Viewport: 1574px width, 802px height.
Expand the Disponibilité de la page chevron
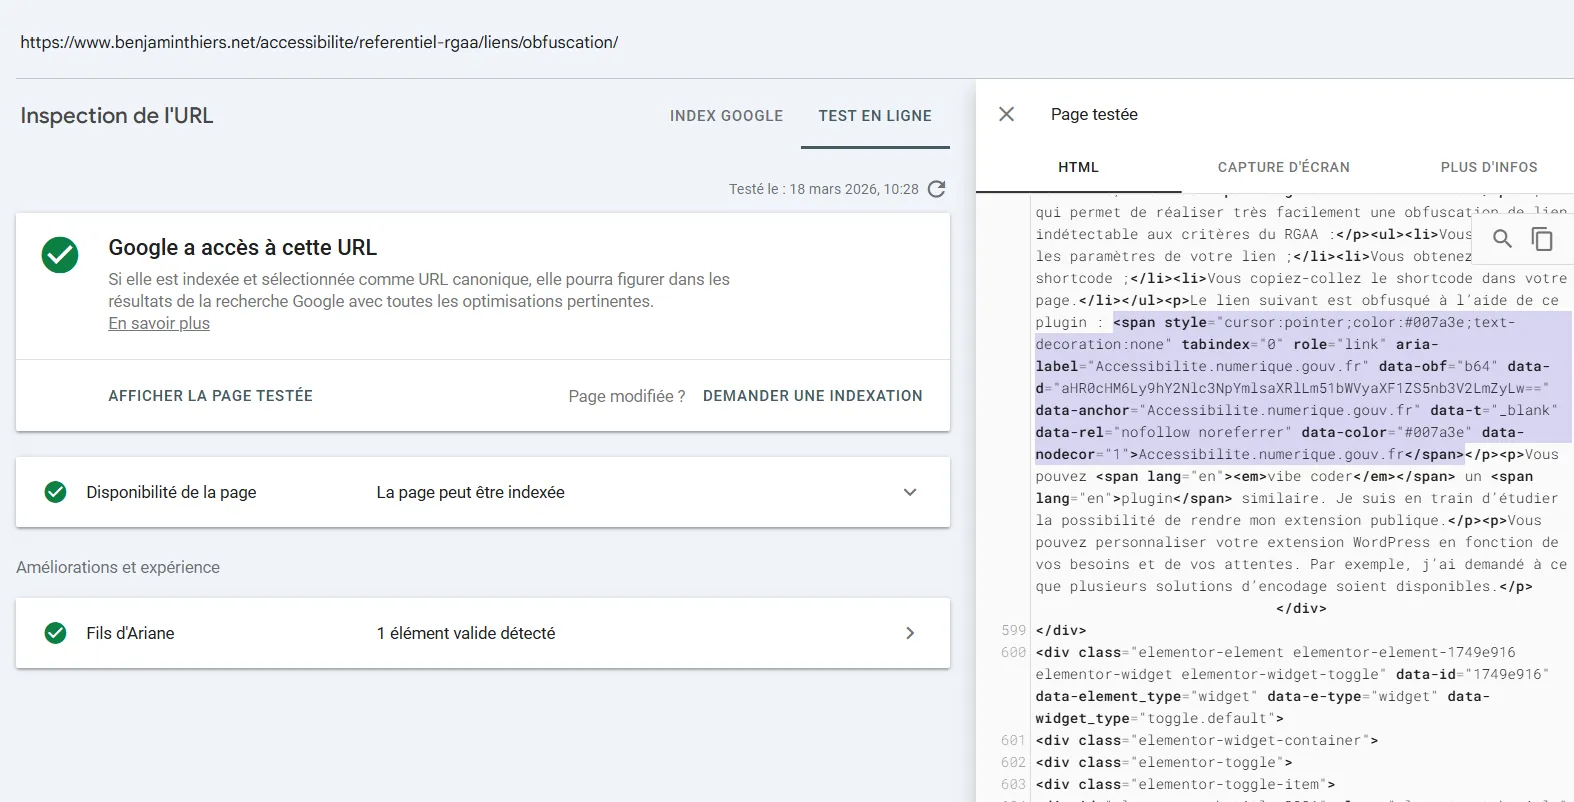pyautogui.click(x=909, y=492)
